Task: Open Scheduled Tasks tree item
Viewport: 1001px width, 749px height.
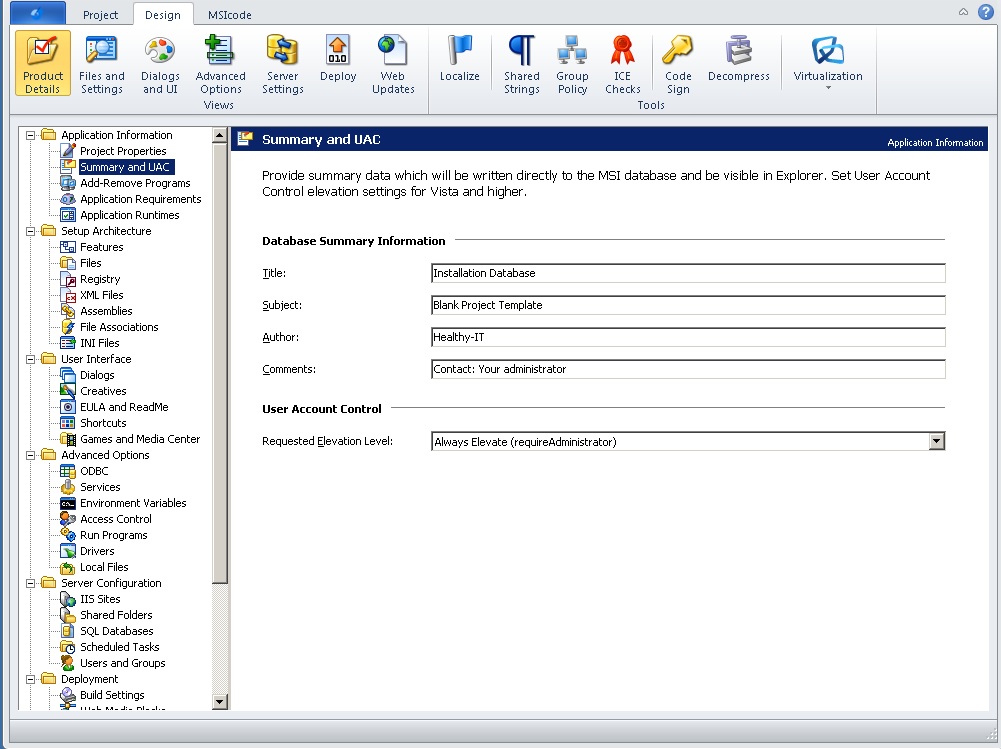Action: coord(119,647)
